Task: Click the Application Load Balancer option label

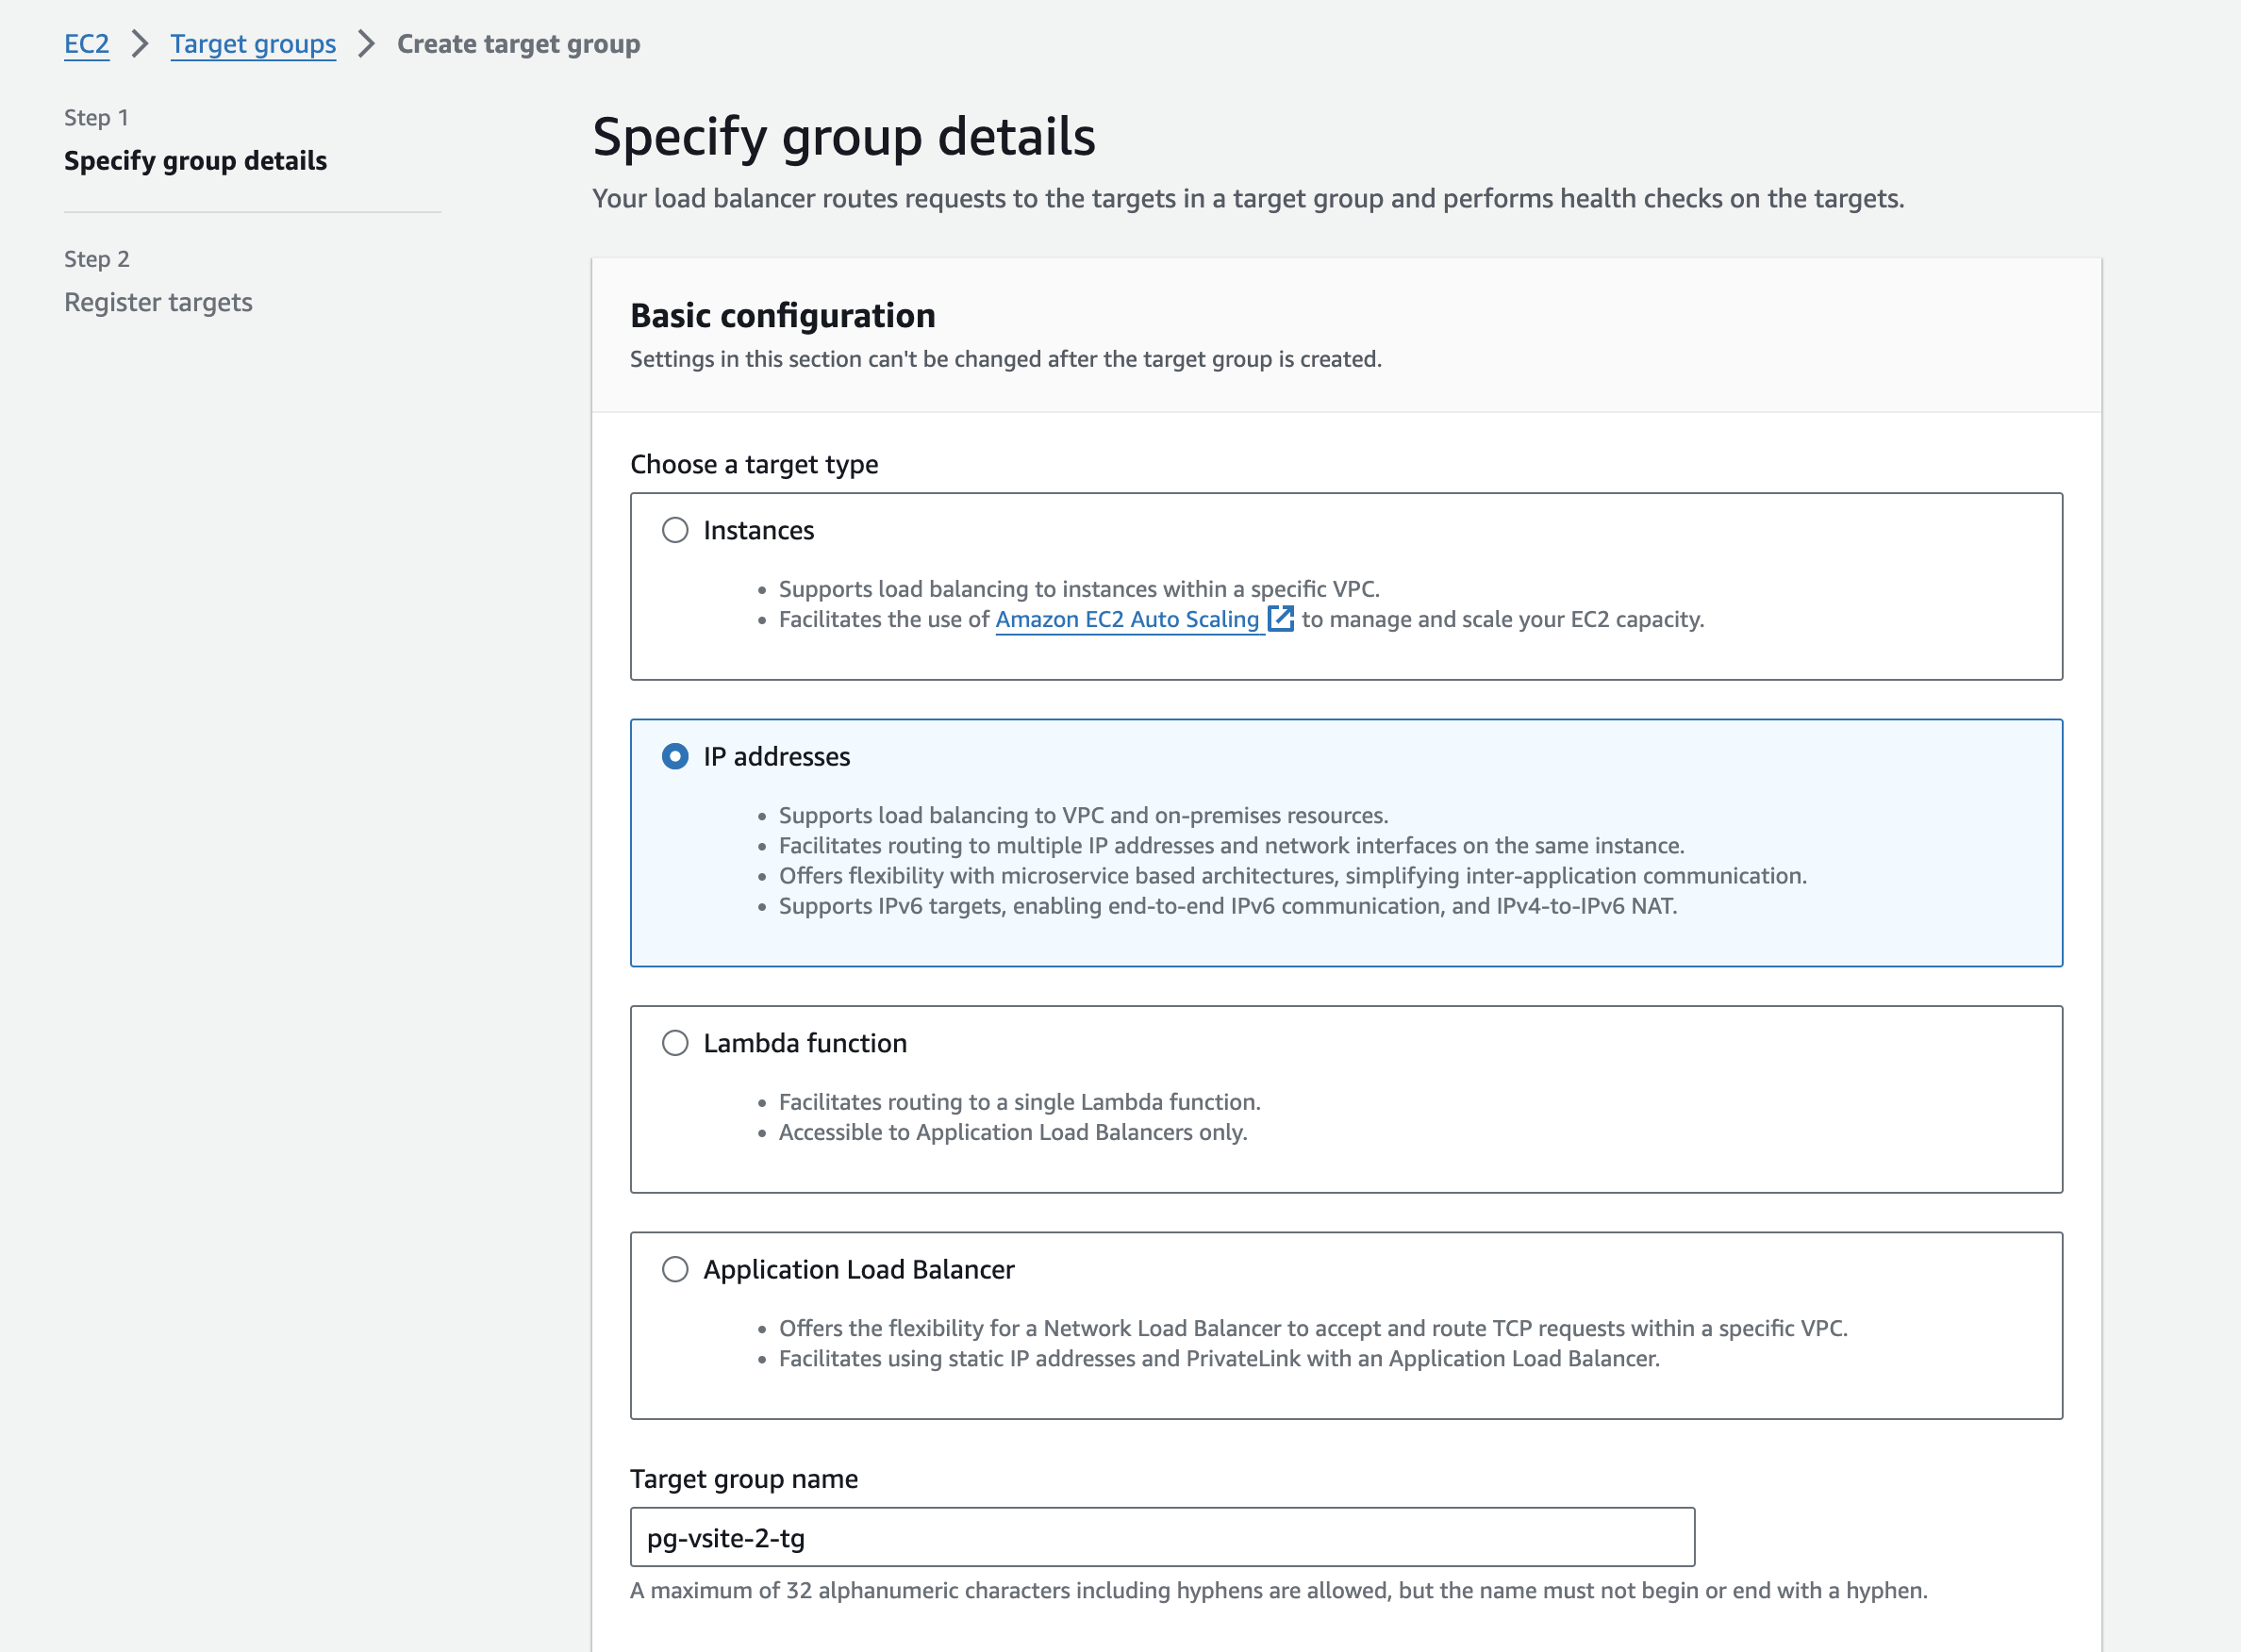Action: 858,1269
